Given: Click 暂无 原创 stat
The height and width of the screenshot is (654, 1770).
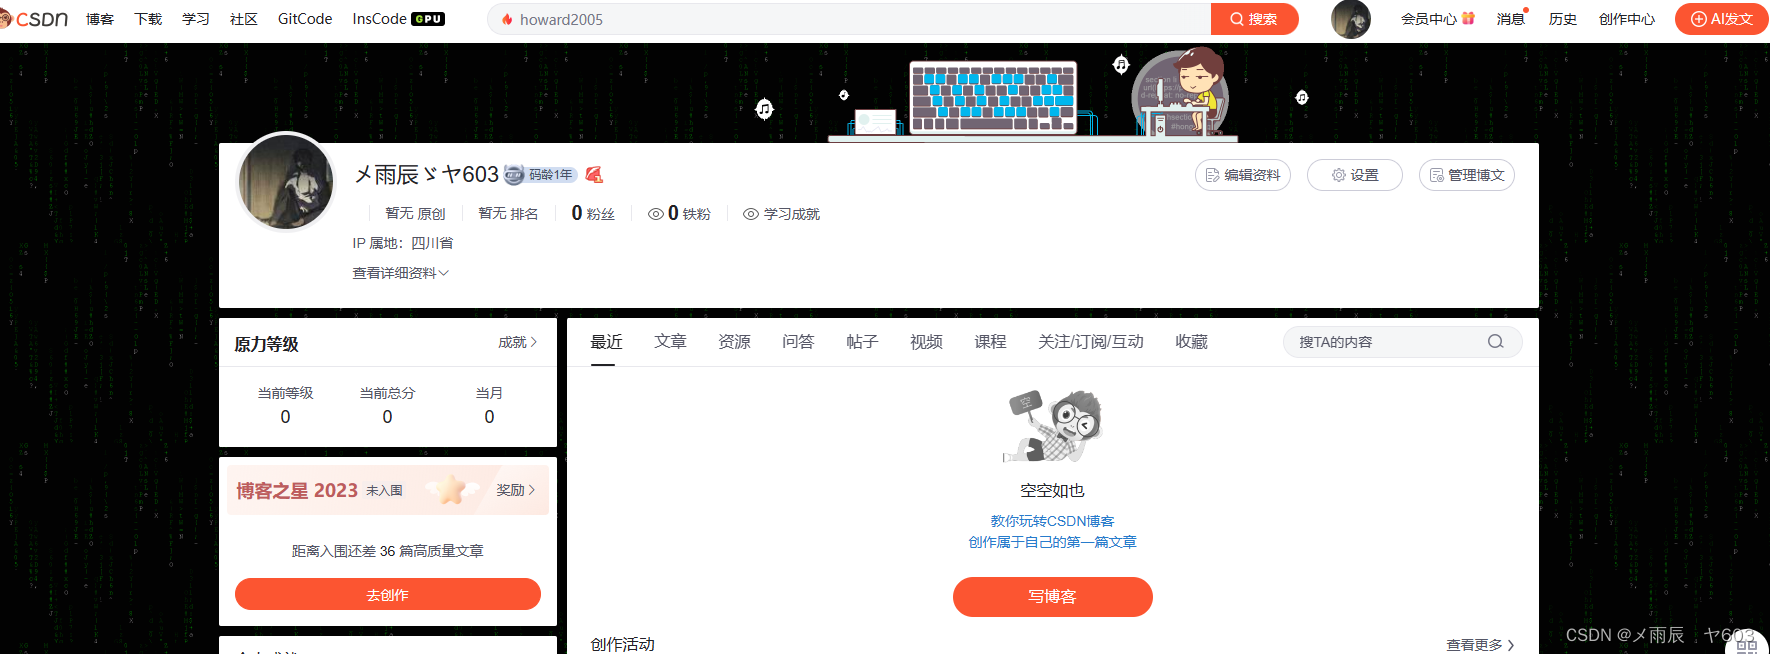Looking at the screenshot, I should tap(415, 214).
